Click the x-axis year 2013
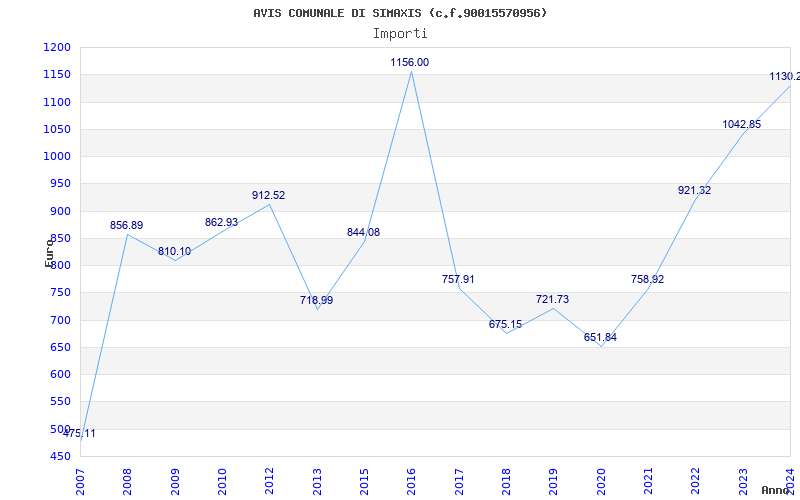800x500 pixels. click(x=317, y=482)
